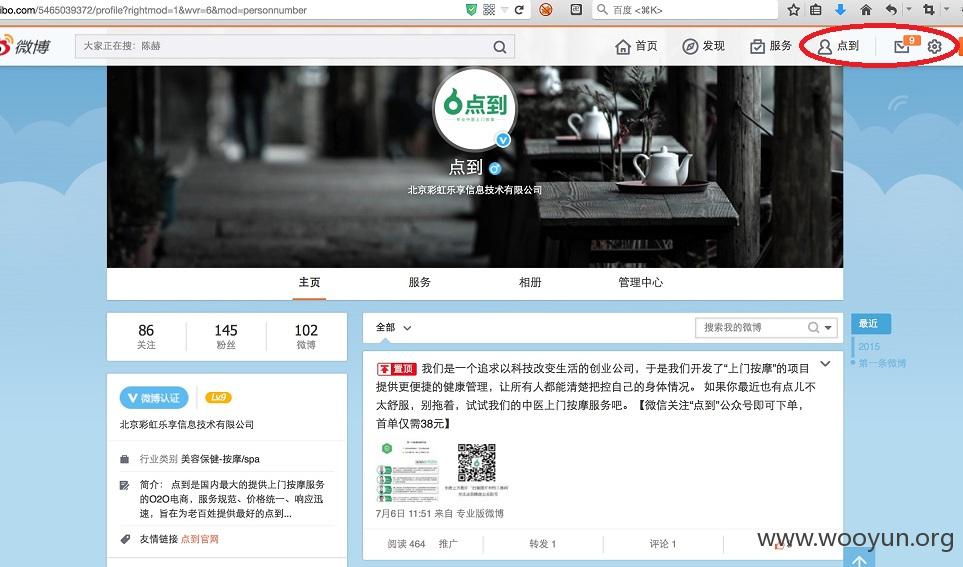Open 服务 in top navigation bar
Image resolution: width=963 pixels, height=567 pixels.
coord(771,46)
